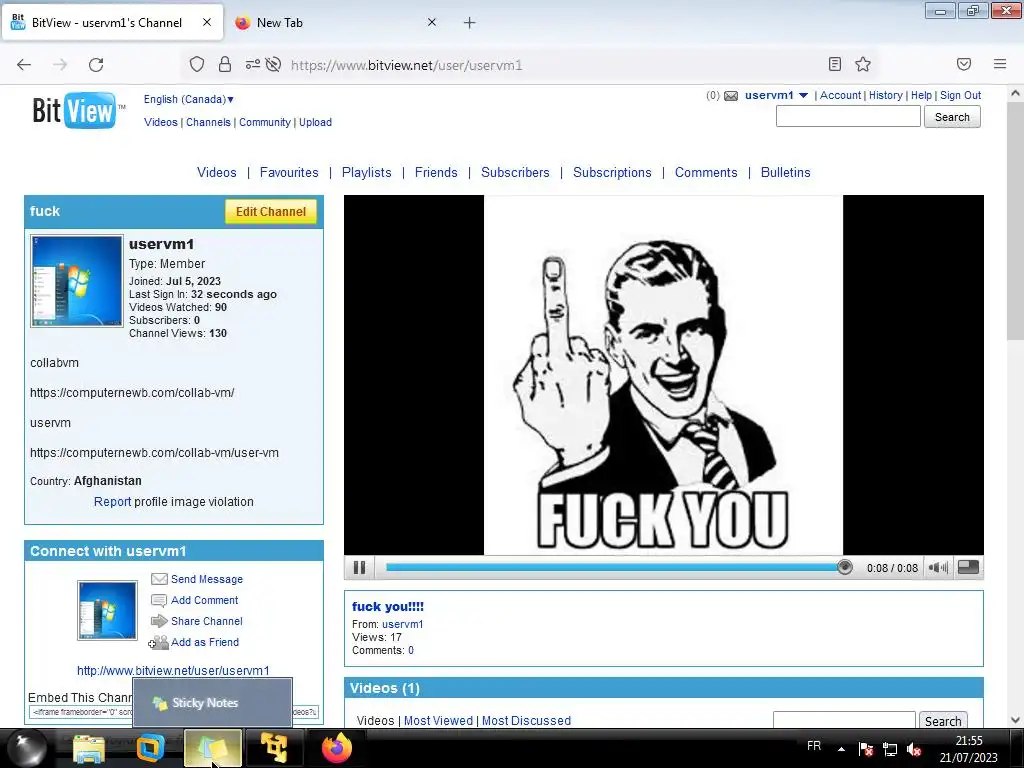
Task: Click the Most Discussed videos filter
Action: click(x=526, y=720)
